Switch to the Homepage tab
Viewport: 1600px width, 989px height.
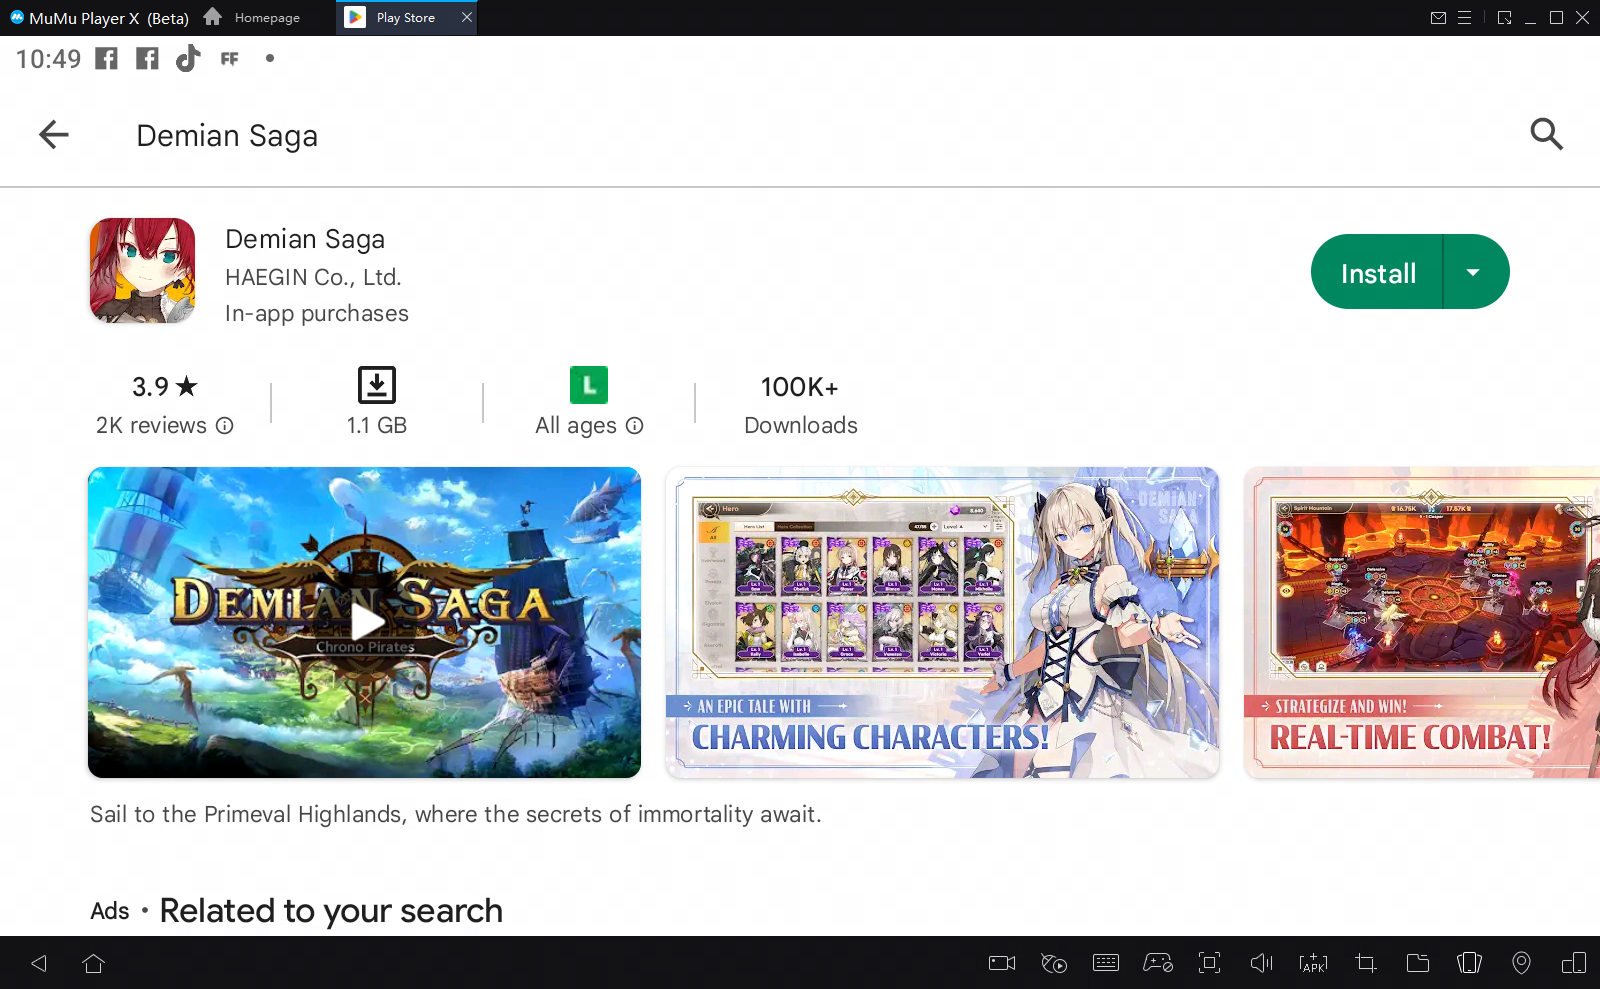(x=253, y=18)
